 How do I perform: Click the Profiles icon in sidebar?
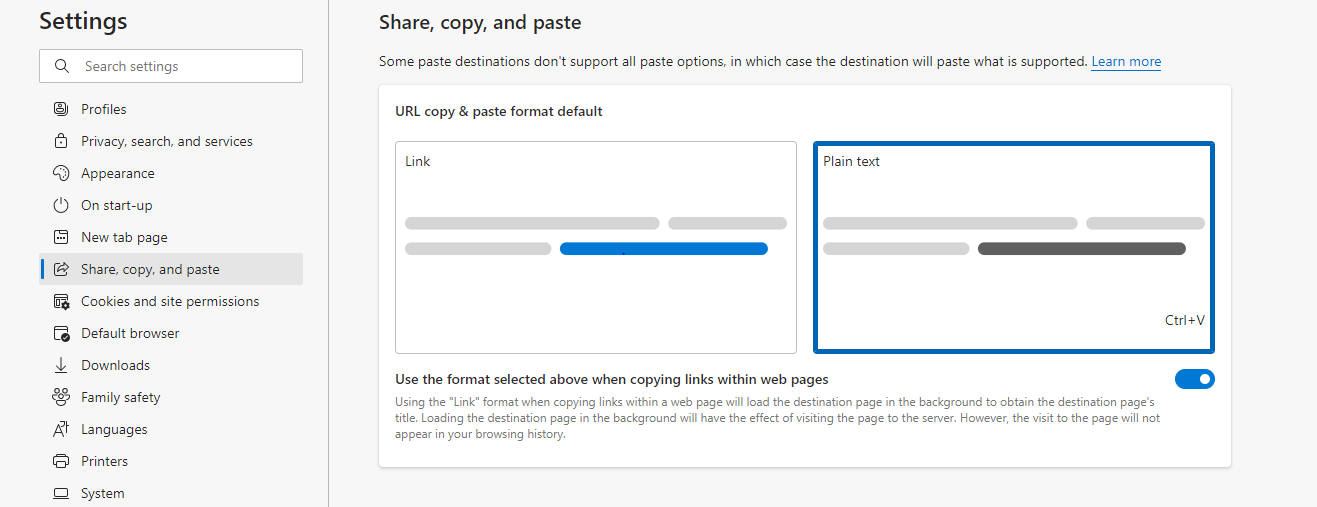(x=61, y=109)
